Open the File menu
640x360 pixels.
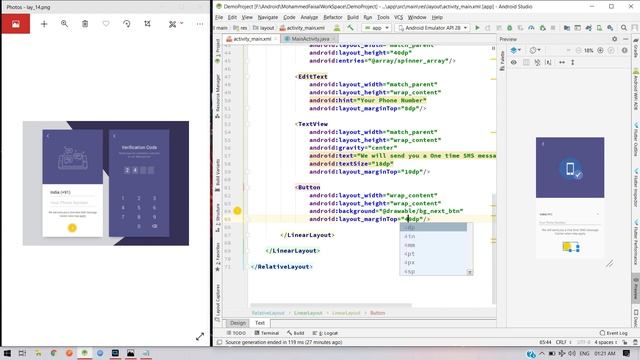pyautogui.click(x=219, y=17)
